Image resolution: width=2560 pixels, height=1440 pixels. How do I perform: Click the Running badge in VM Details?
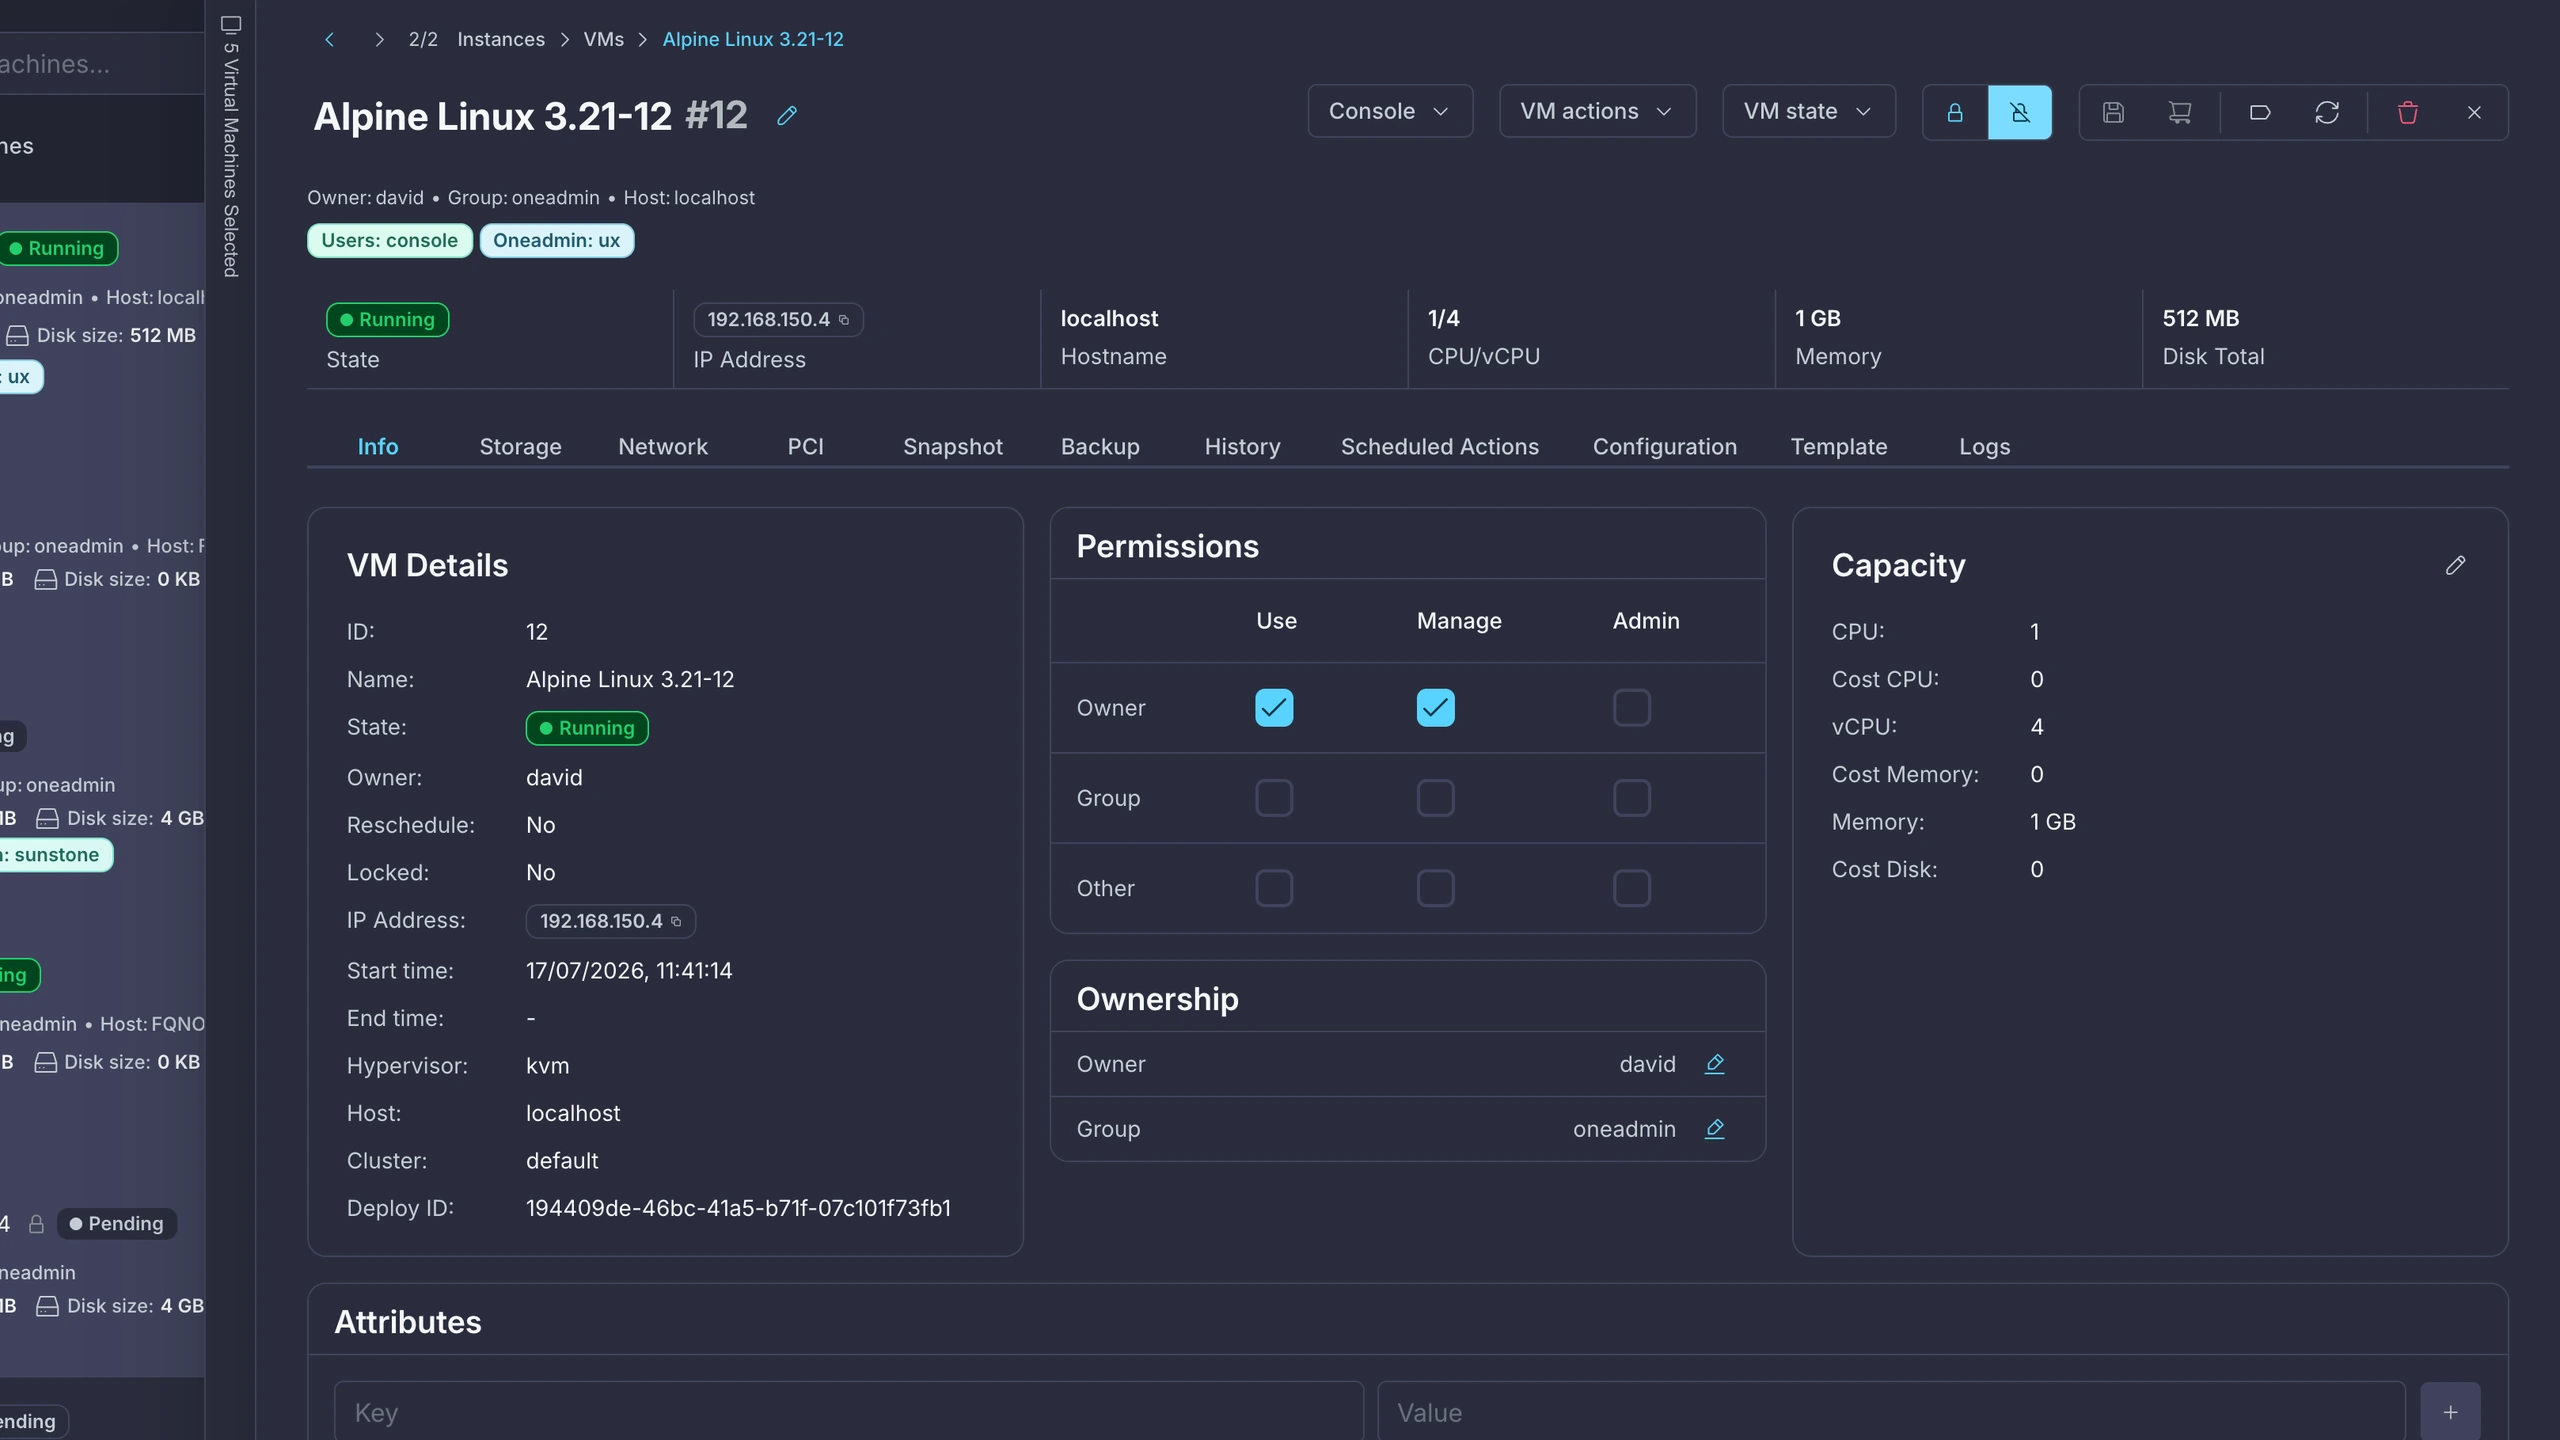[587, 728]
